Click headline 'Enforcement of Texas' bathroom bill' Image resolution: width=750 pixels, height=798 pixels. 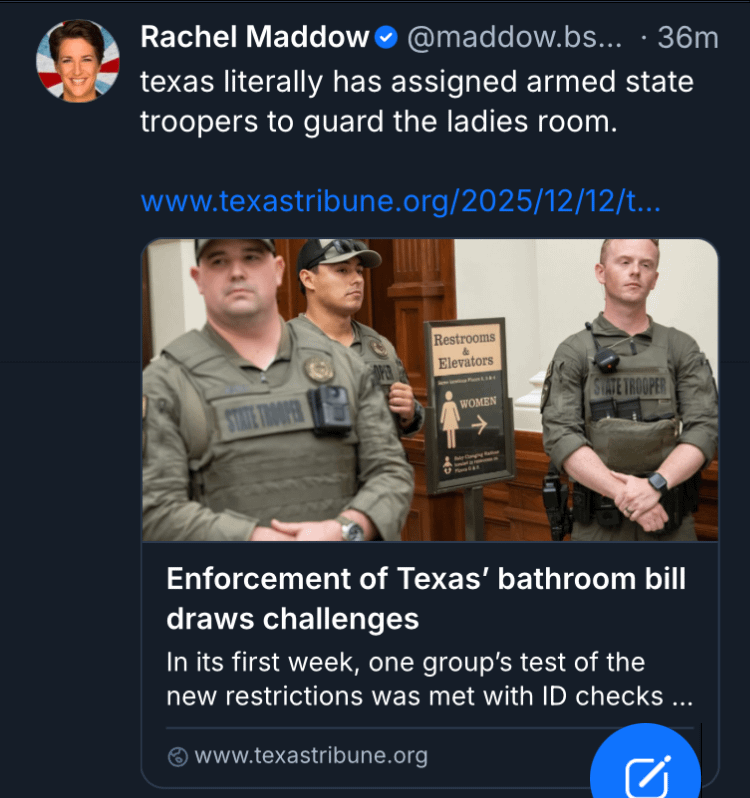426,579
